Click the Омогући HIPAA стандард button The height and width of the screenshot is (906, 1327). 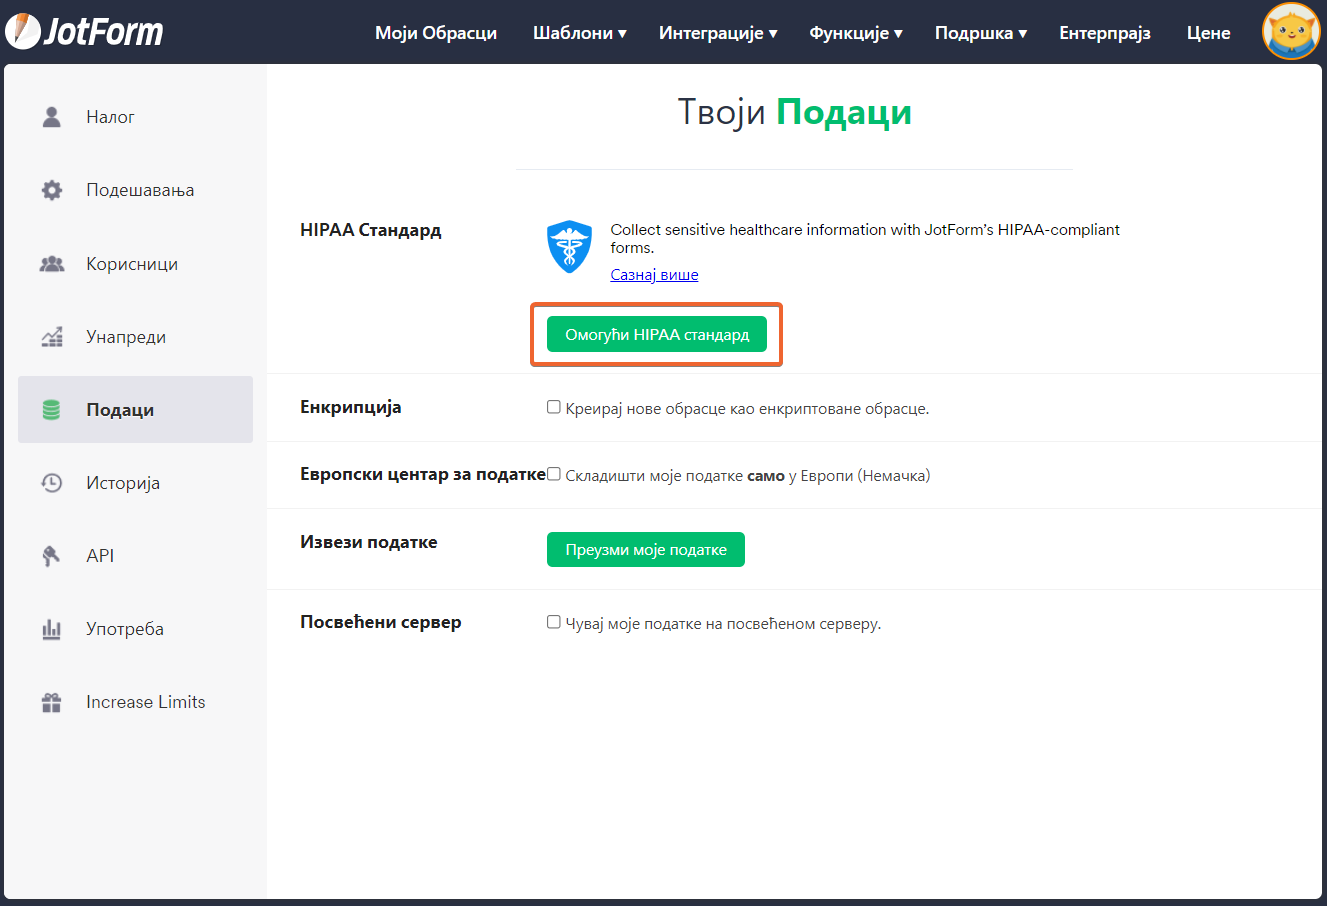[657, 335]
